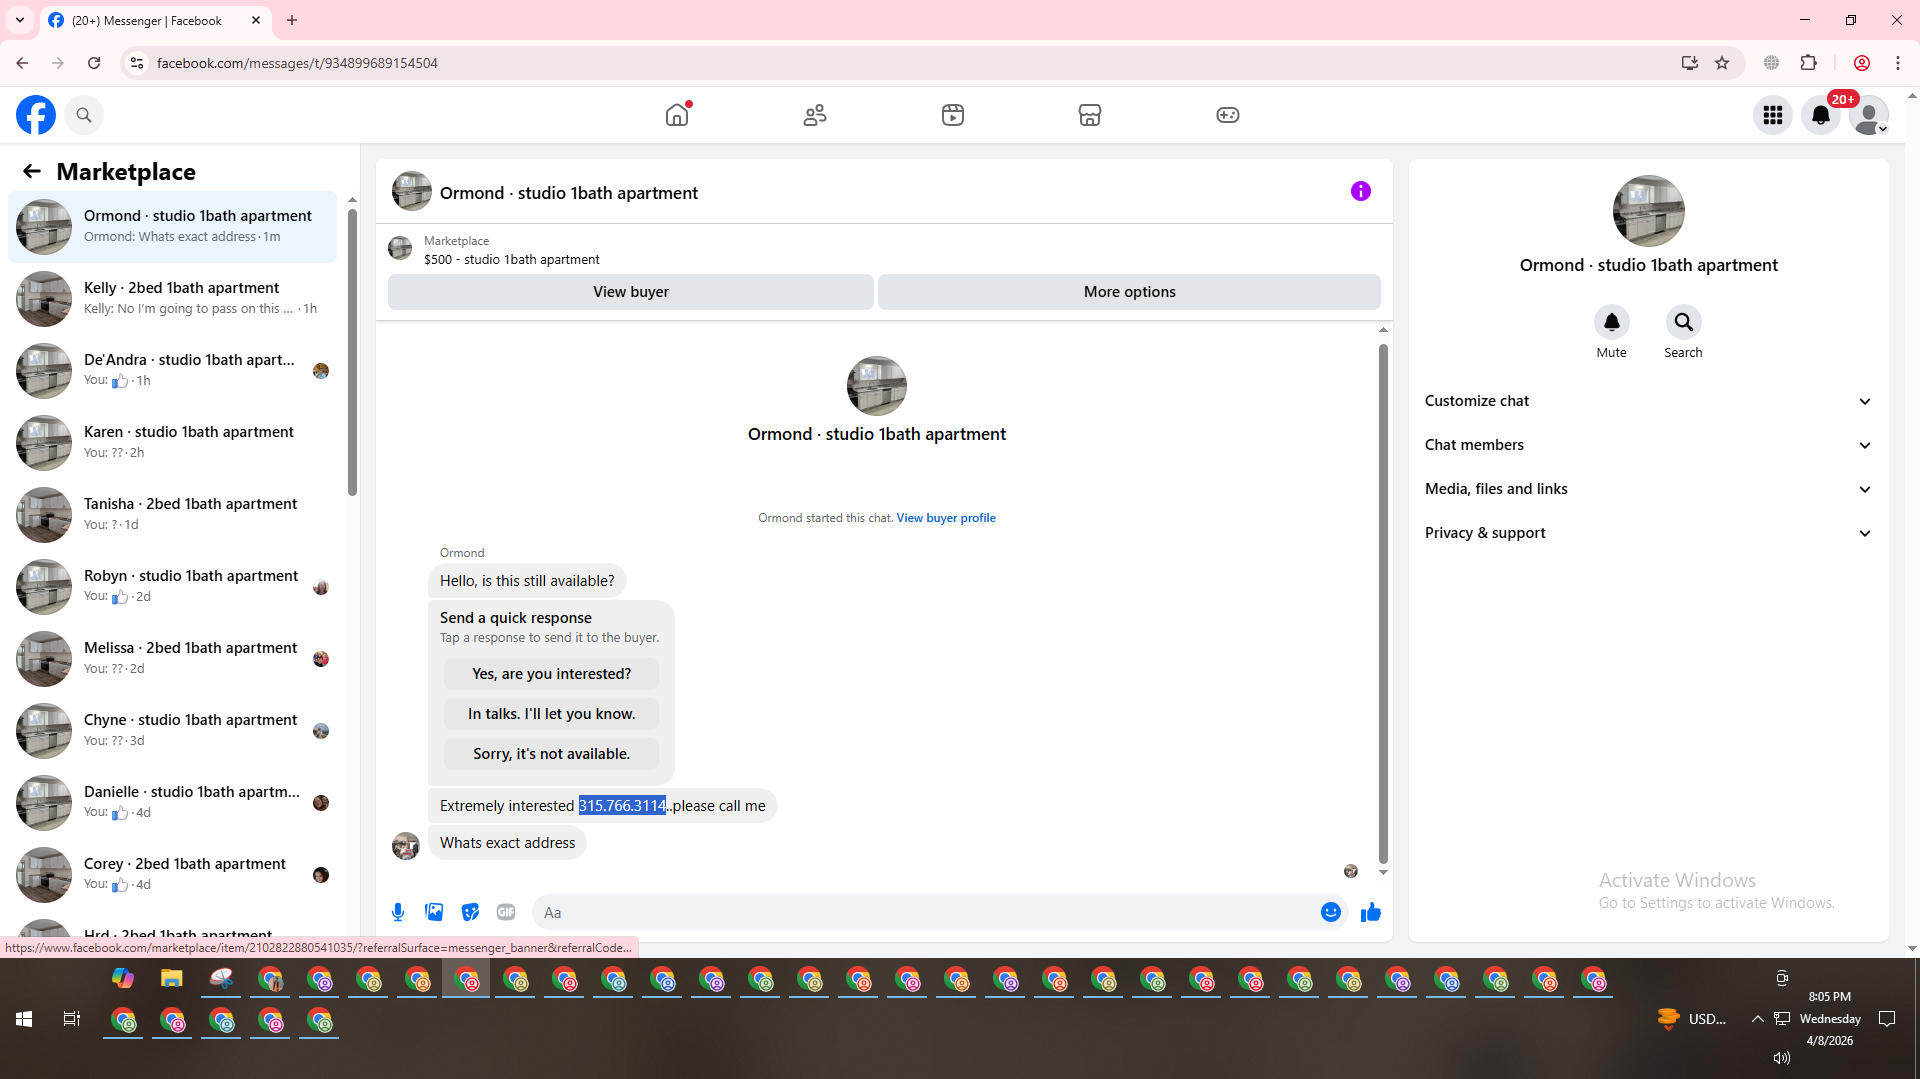The height and width of the screenshot is (1079, 1920).
Task: Click the large listing thumbnail in right panel
Action: click(1648, 211)
